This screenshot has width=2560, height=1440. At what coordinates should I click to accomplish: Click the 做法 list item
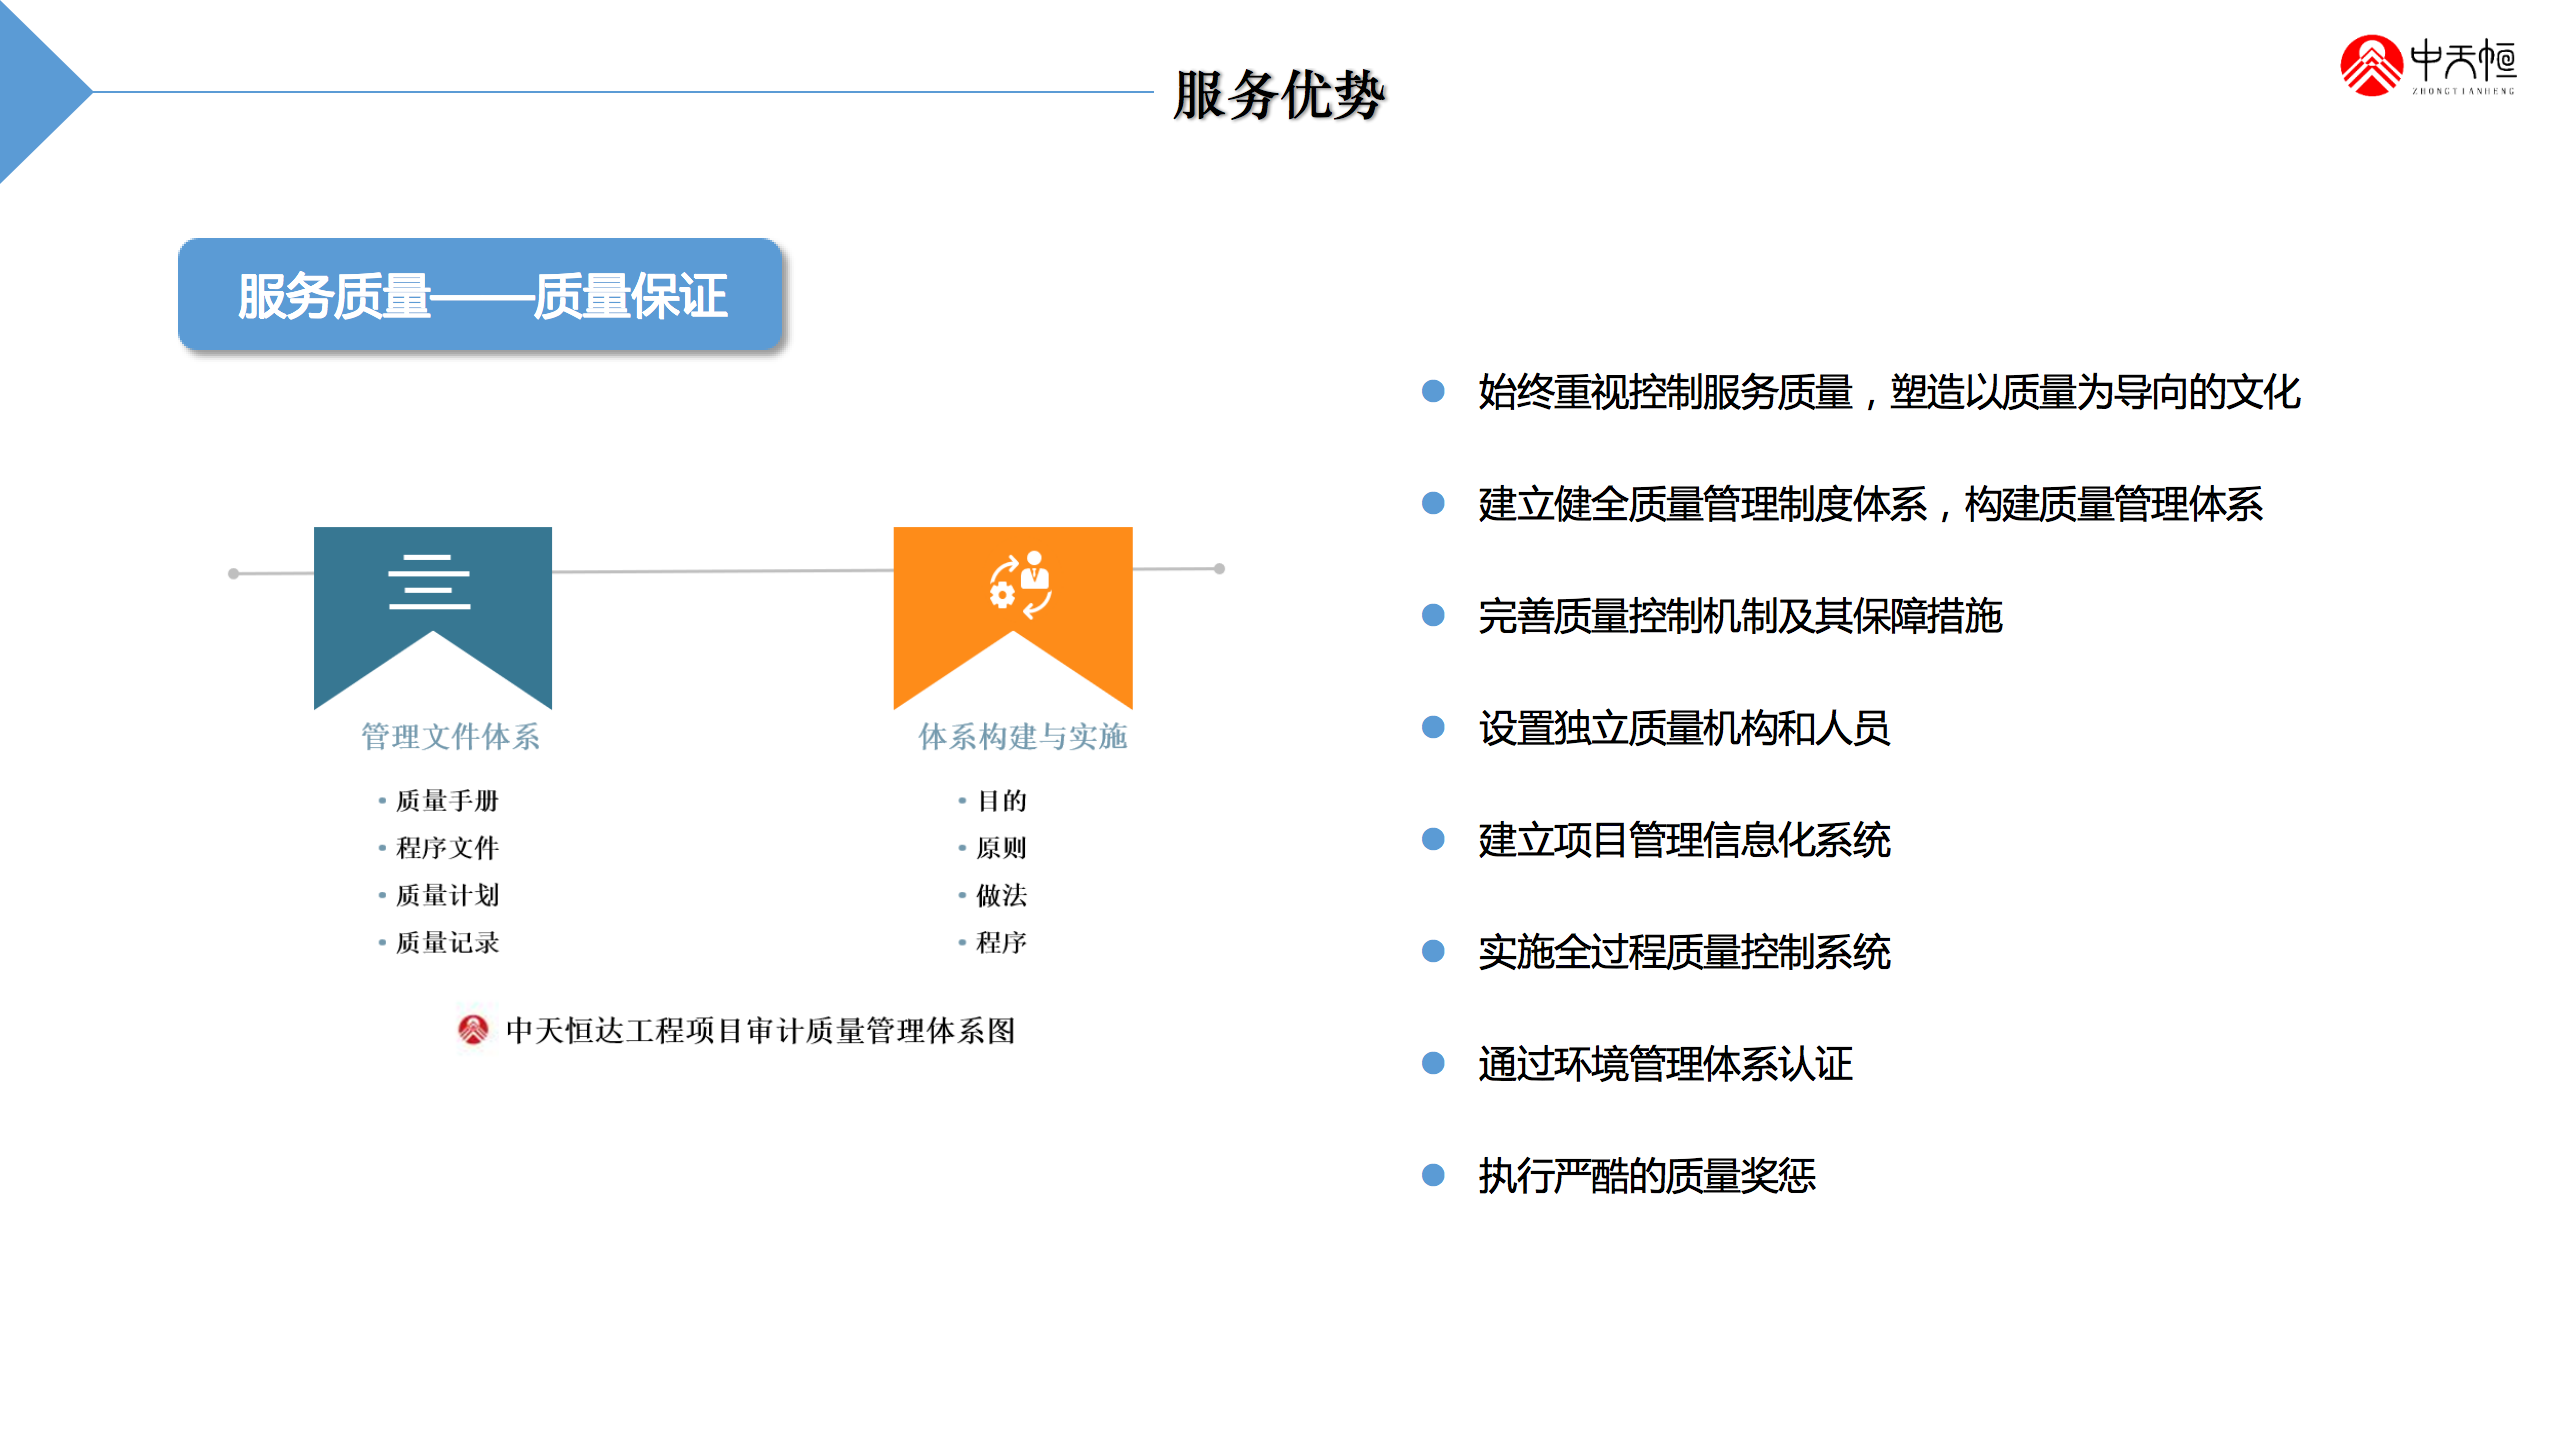[1001, 895]
